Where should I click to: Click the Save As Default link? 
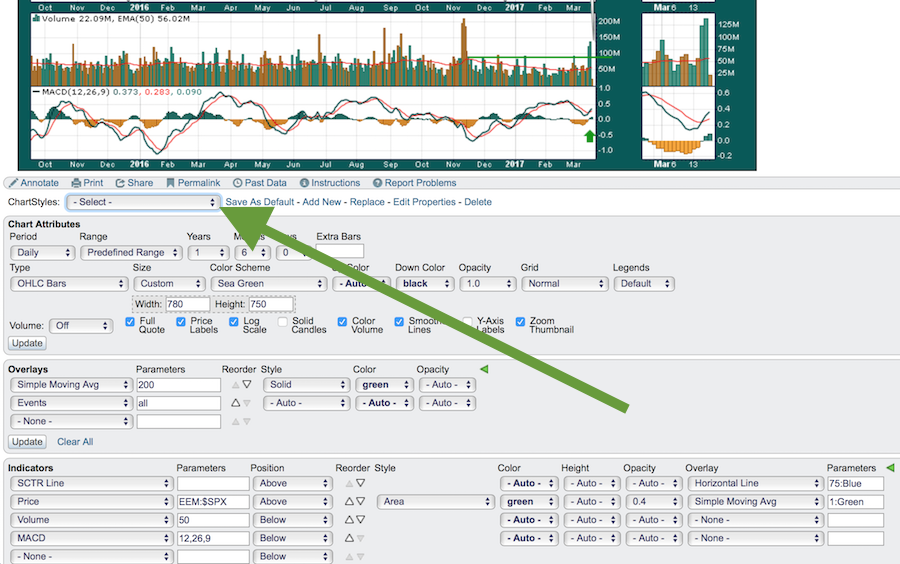point(259,202)
